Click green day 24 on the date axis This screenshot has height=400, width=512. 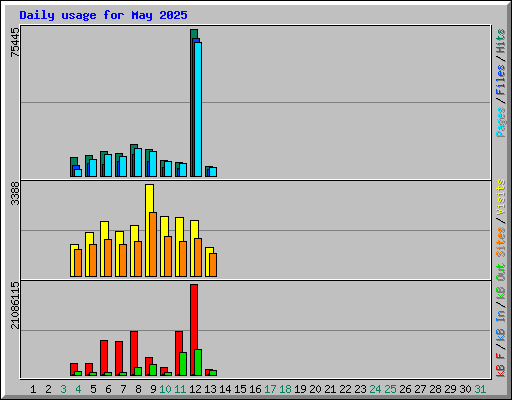(375, 389)
